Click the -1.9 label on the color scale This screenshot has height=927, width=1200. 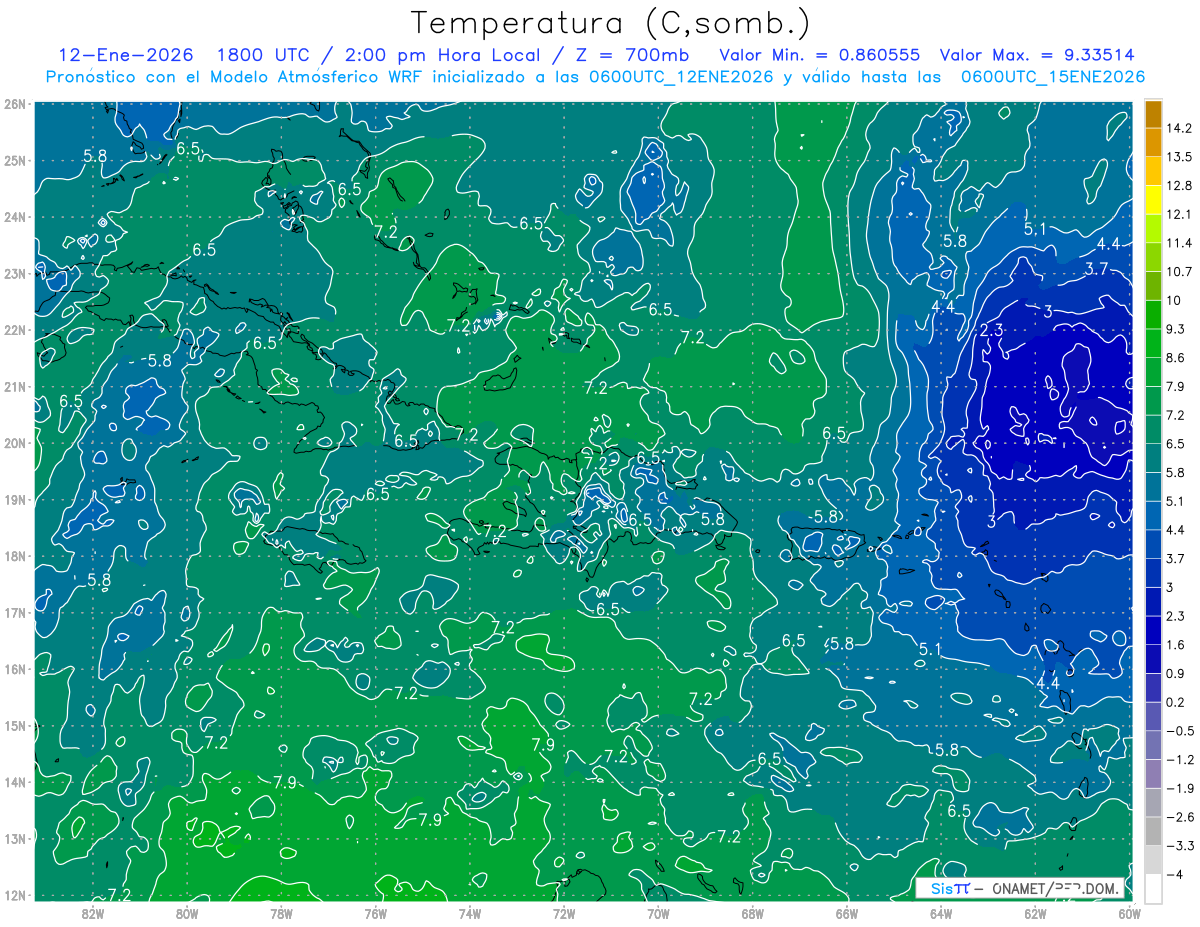tap(1181, 788)
